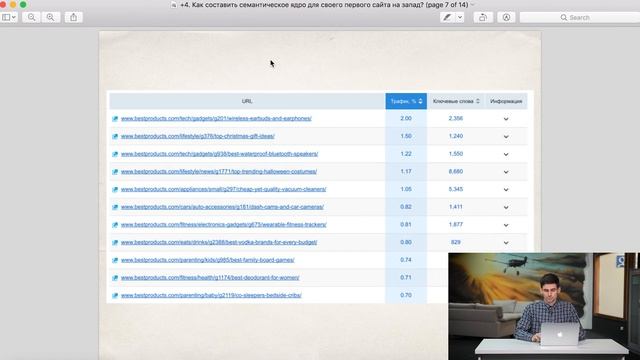Expand info chevron for halloween-costumes row
The width and height of the screenshot is (640, 360).
coord(506,172)
